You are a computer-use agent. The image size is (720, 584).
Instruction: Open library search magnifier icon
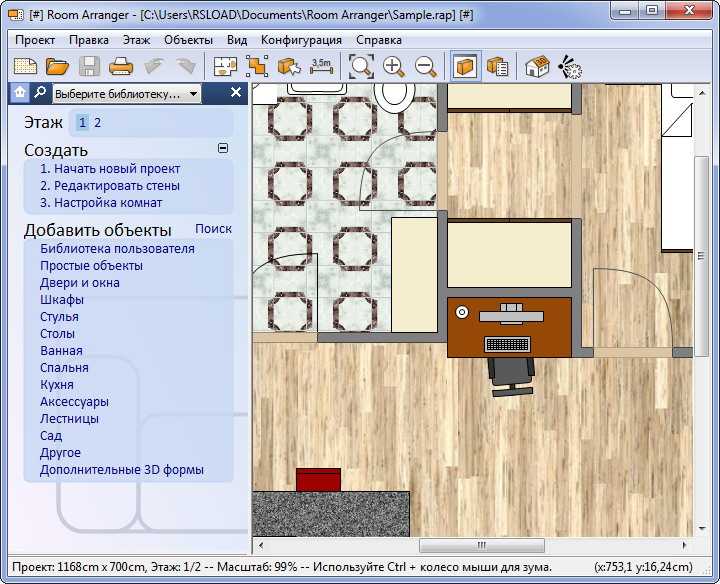click(x=40, y=93)
